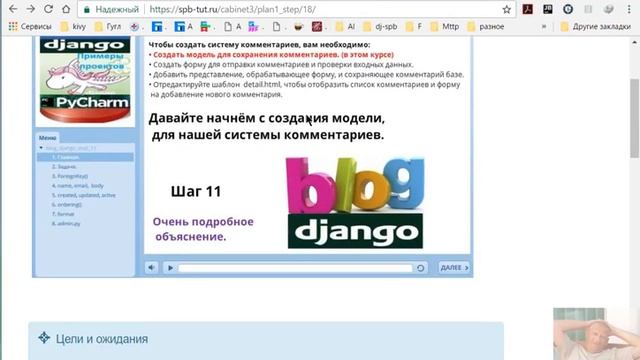Screen dimensions: 640x360
Task: Click the red square bookmark icon
Action: pos(317,27)
